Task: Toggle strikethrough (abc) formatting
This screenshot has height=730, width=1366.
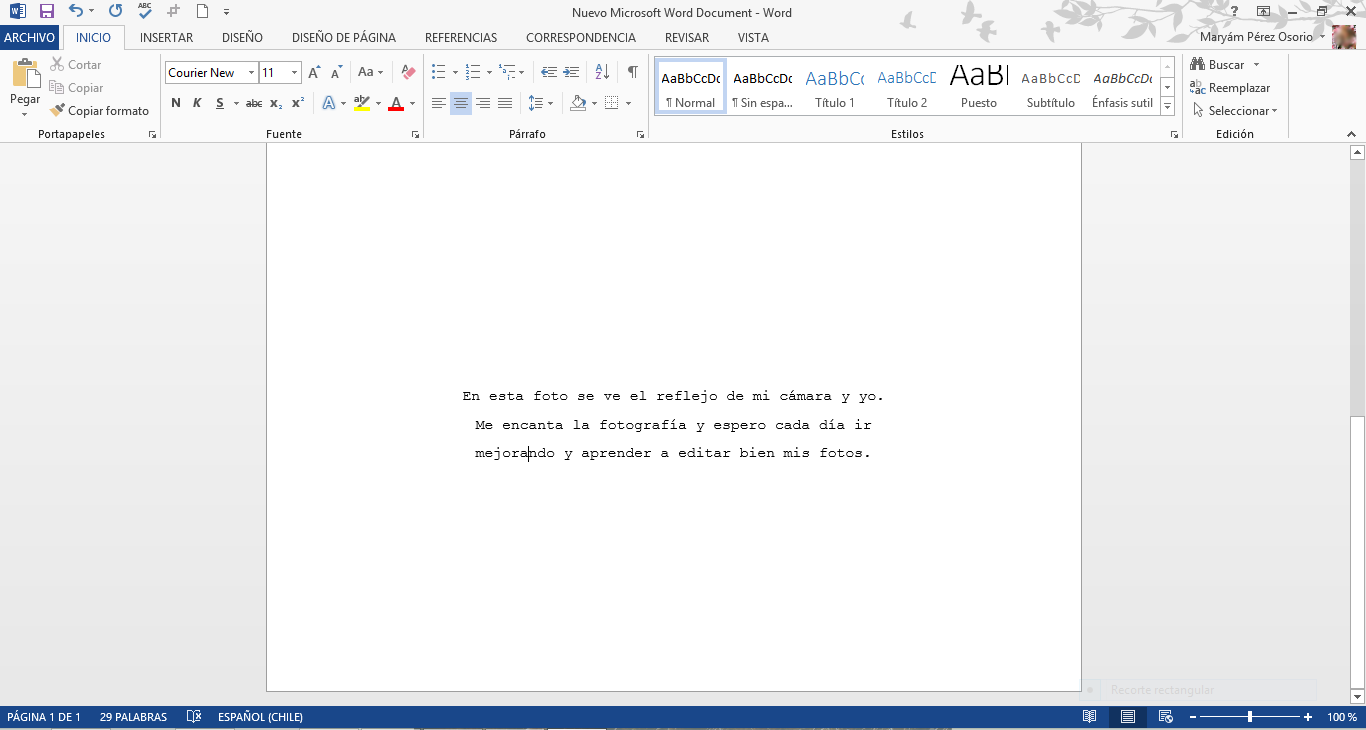Action: pyautogui.click(x=254, y=103)
